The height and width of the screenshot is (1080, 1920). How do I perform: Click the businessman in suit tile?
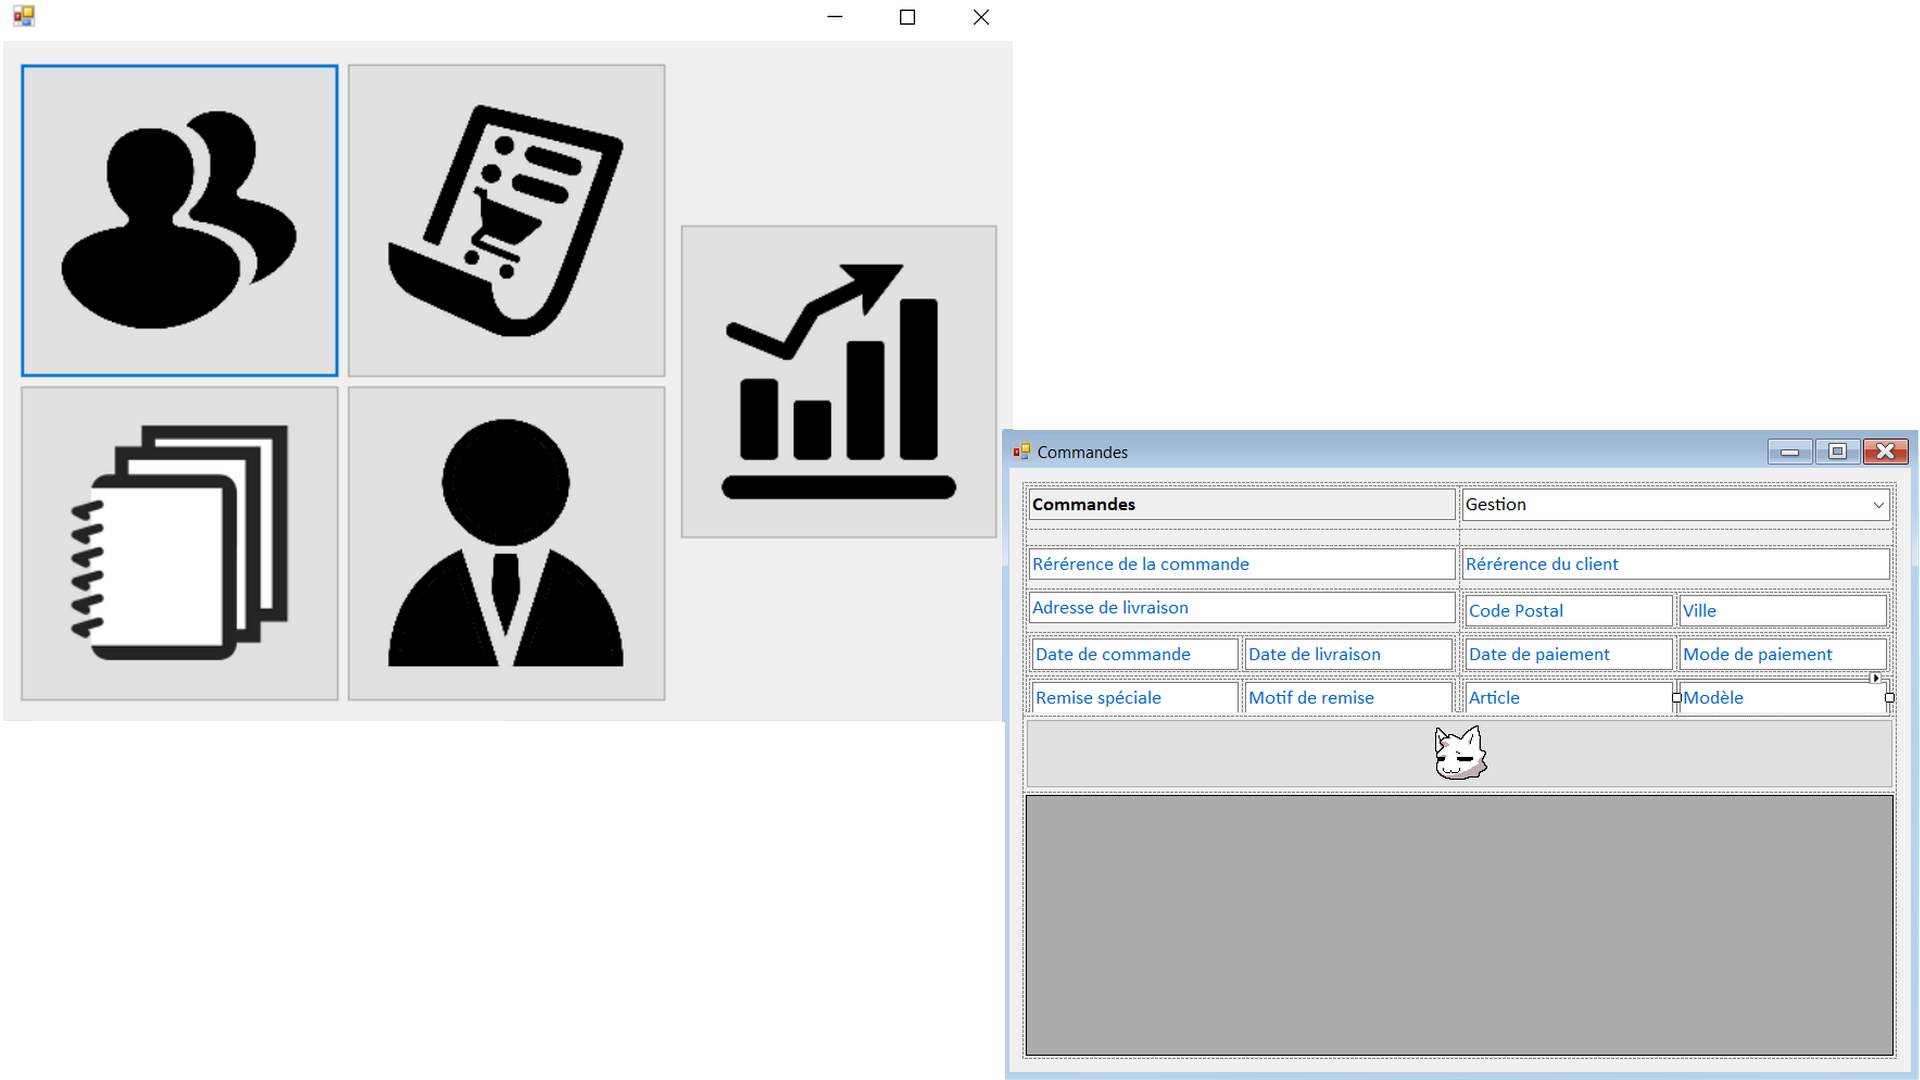[x=506, y=544]
